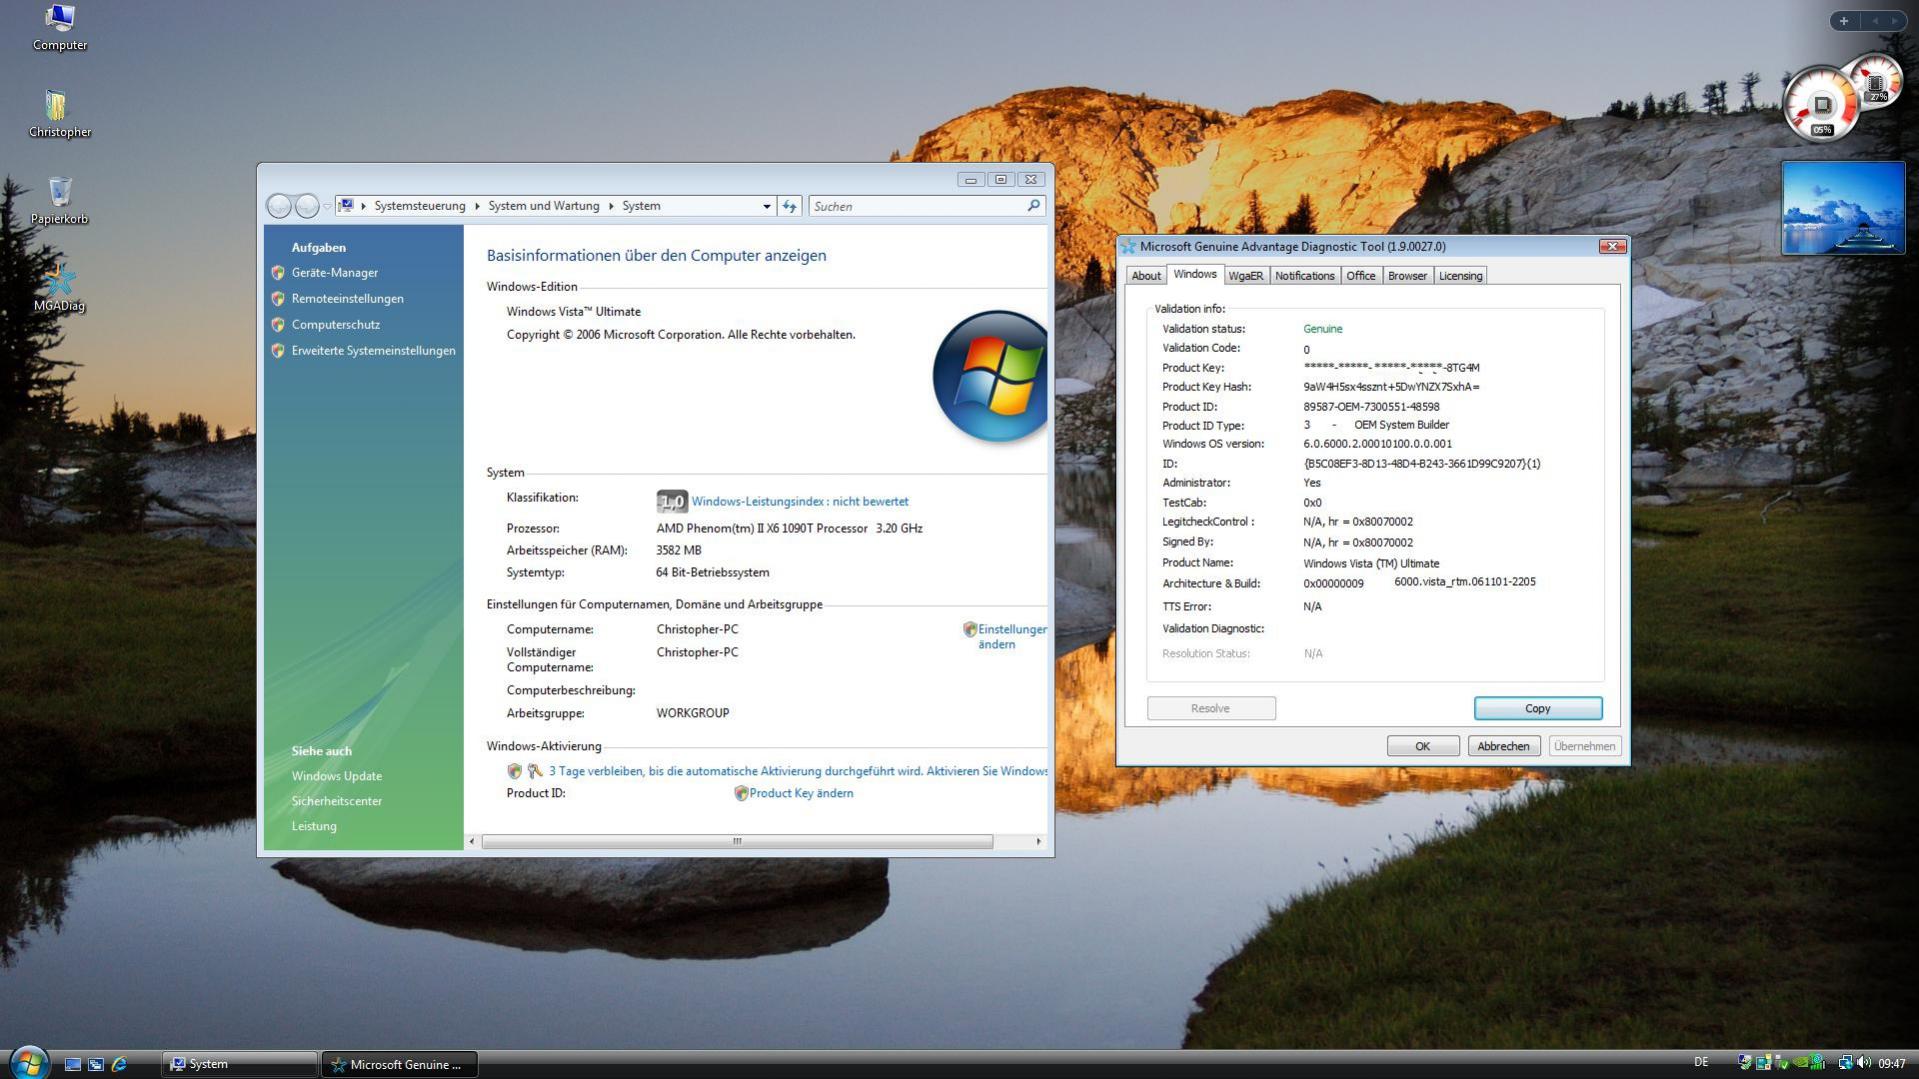
Task: Open Windows Update under Siehe auch
Action: click(337, 776)
